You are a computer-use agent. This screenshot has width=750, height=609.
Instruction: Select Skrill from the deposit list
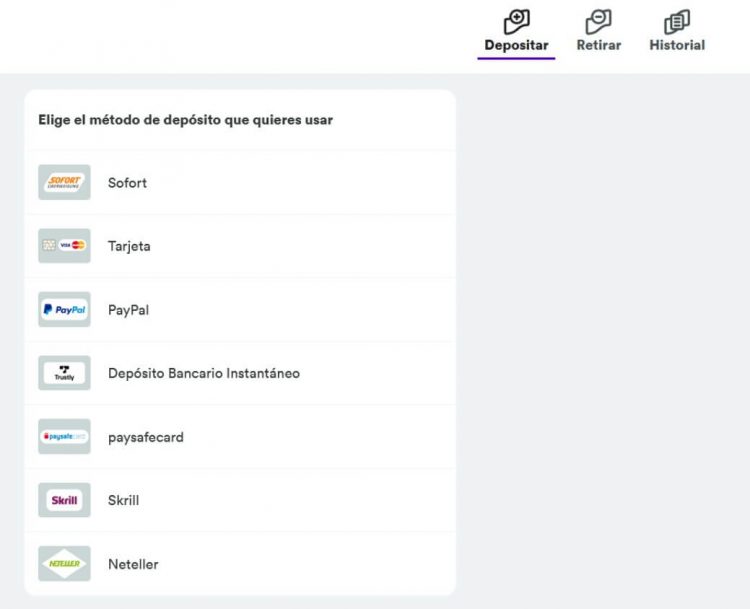click(123, 500)
